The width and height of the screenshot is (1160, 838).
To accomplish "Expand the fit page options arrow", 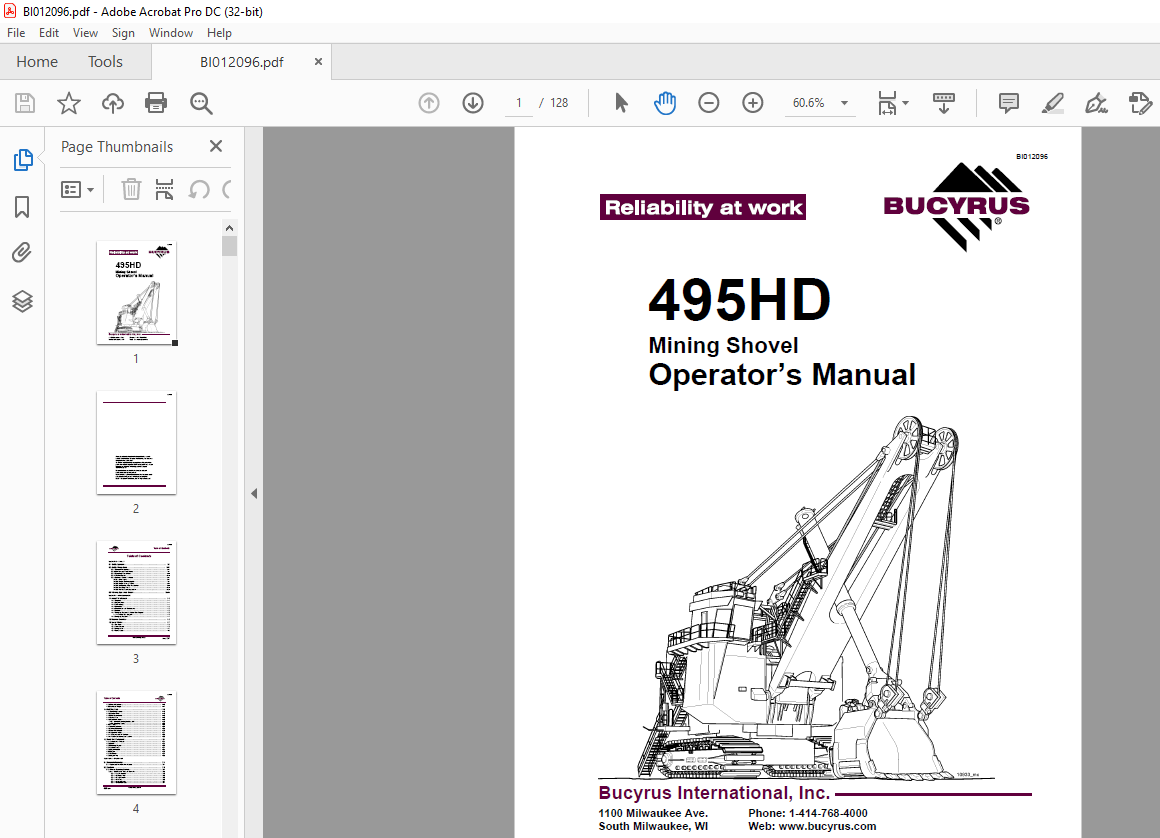I will (906, 103).
